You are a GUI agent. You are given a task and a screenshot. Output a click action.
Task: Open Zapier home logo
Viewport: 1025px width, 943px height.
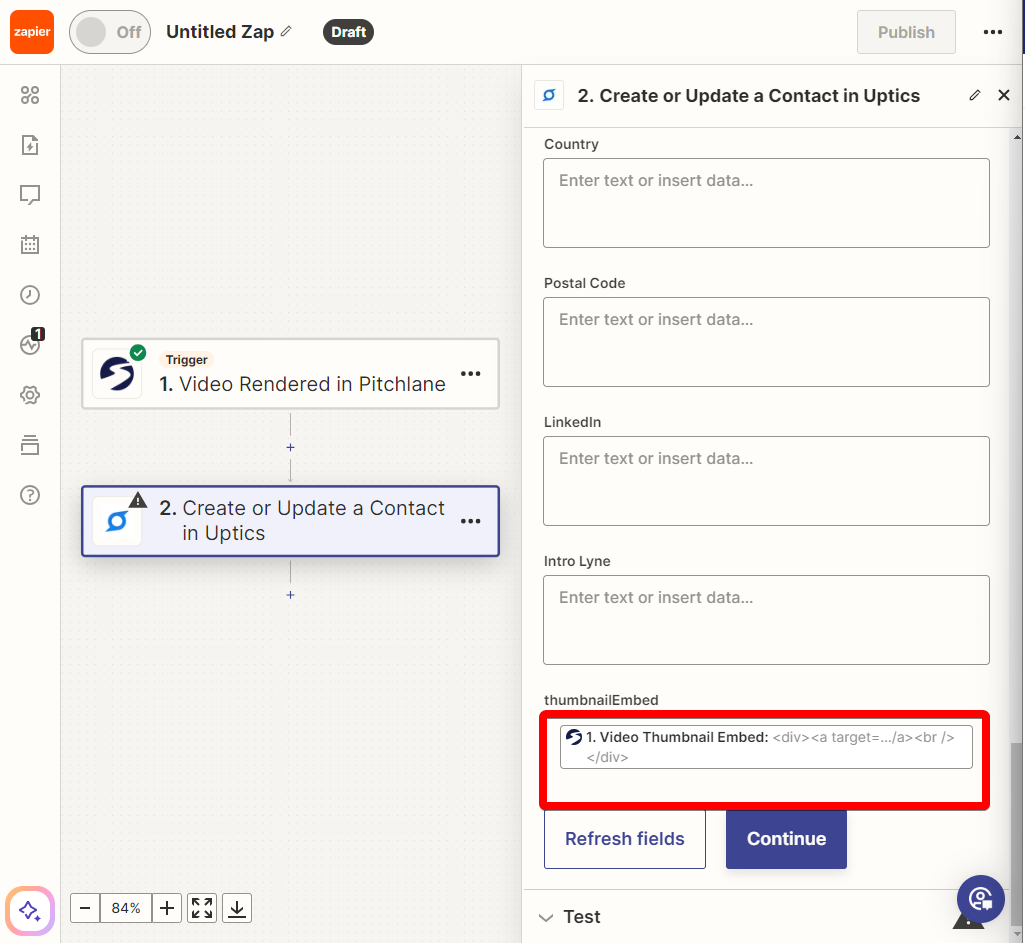[31, 32]
